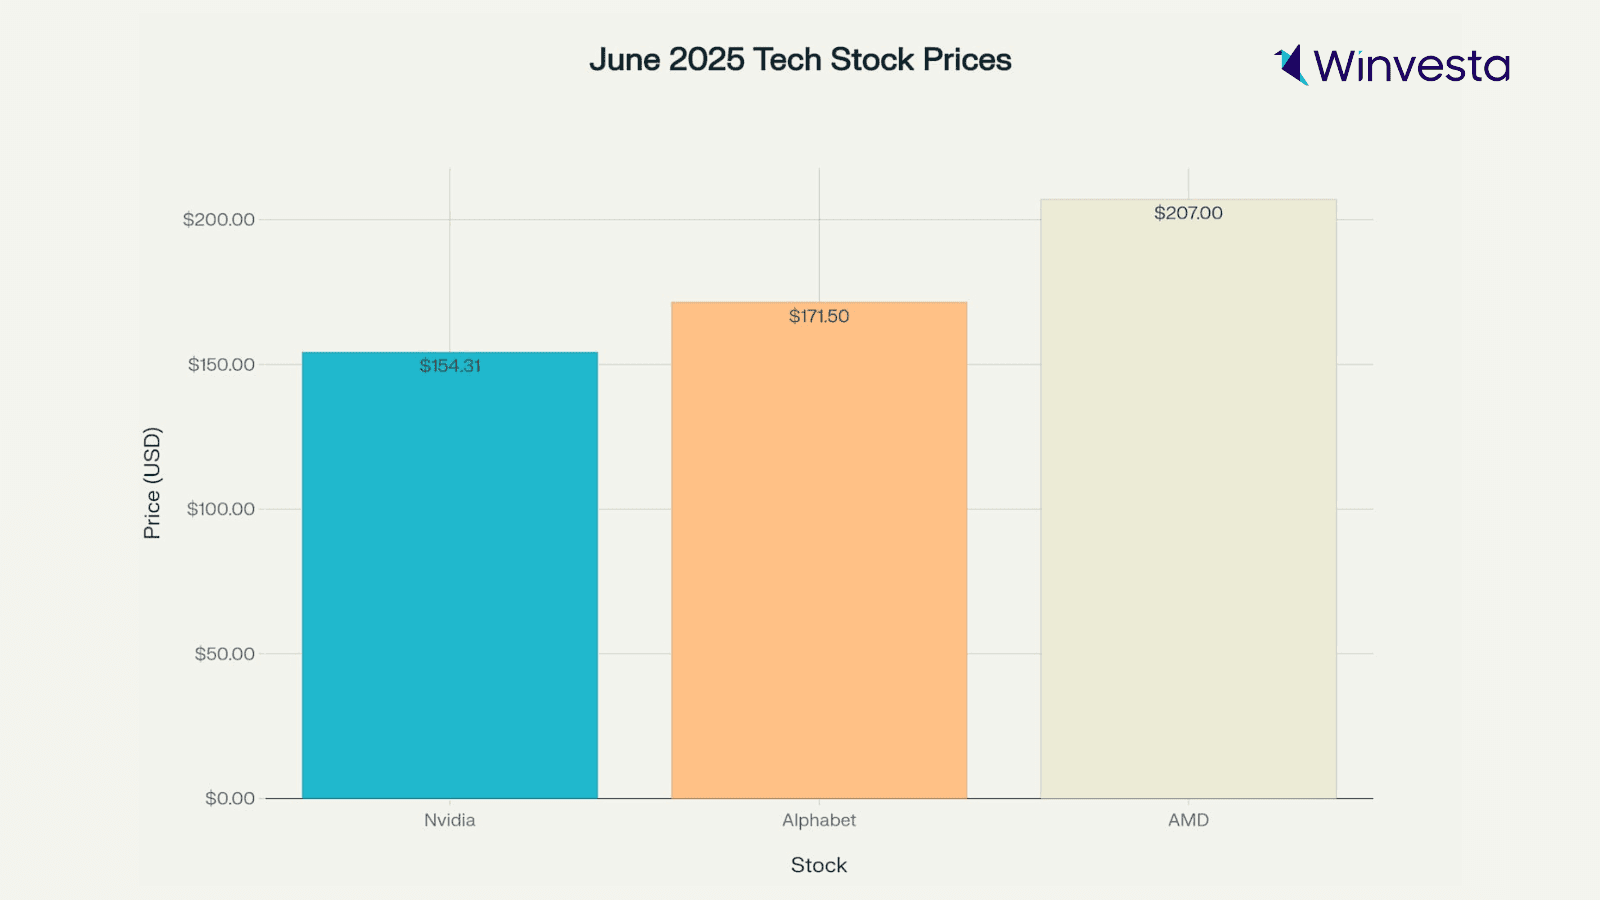This screenshot has height=900, width=1600.
Task: Click the $150.00 y-axis tick label
Action: point(221,365)
